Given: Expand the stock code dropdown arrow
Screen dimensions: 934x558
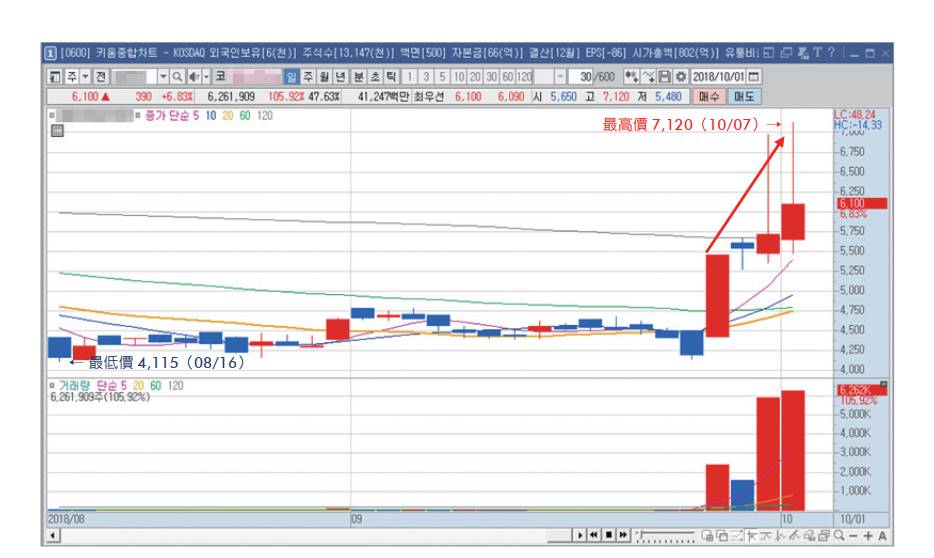Looking at the screenshot, I should 163,77.
